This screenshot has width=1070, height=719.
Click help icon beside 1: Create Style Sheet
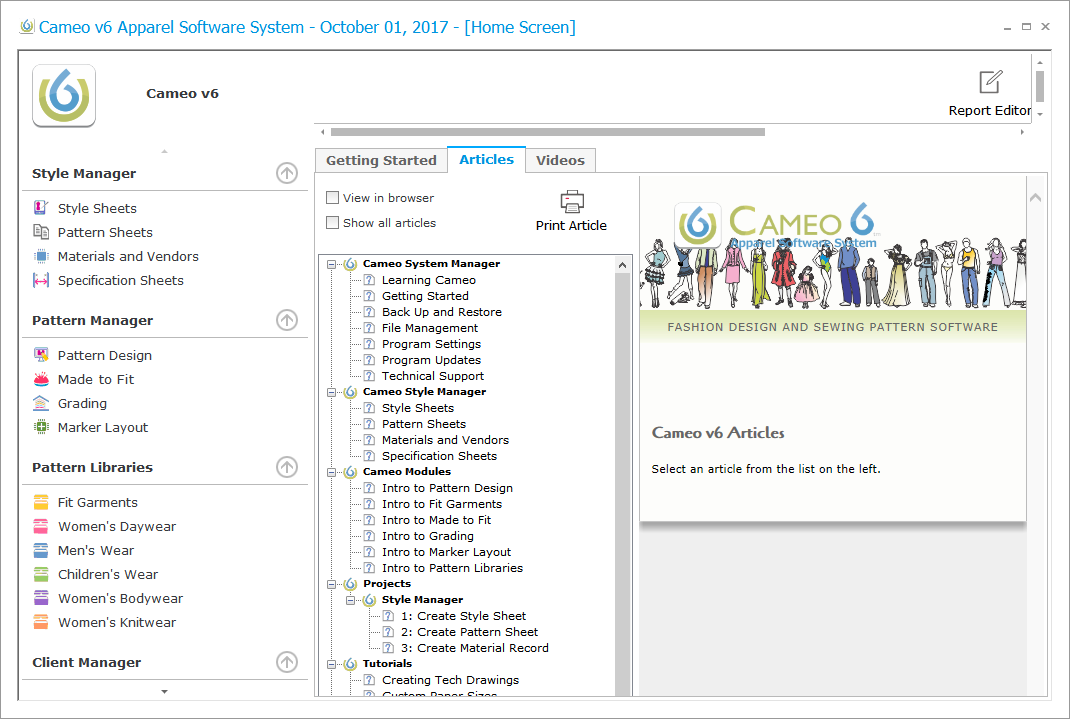point(388,616)
